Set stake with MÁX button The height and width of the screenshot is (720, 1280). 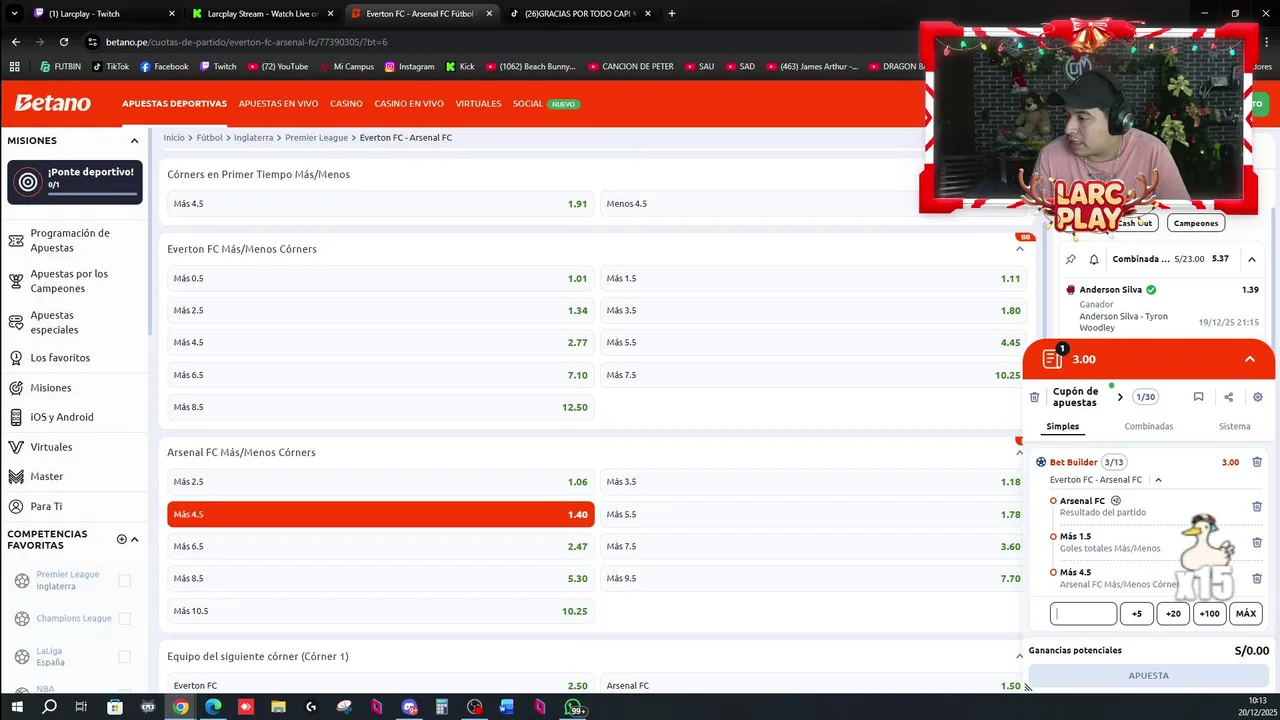[1246, 614]
